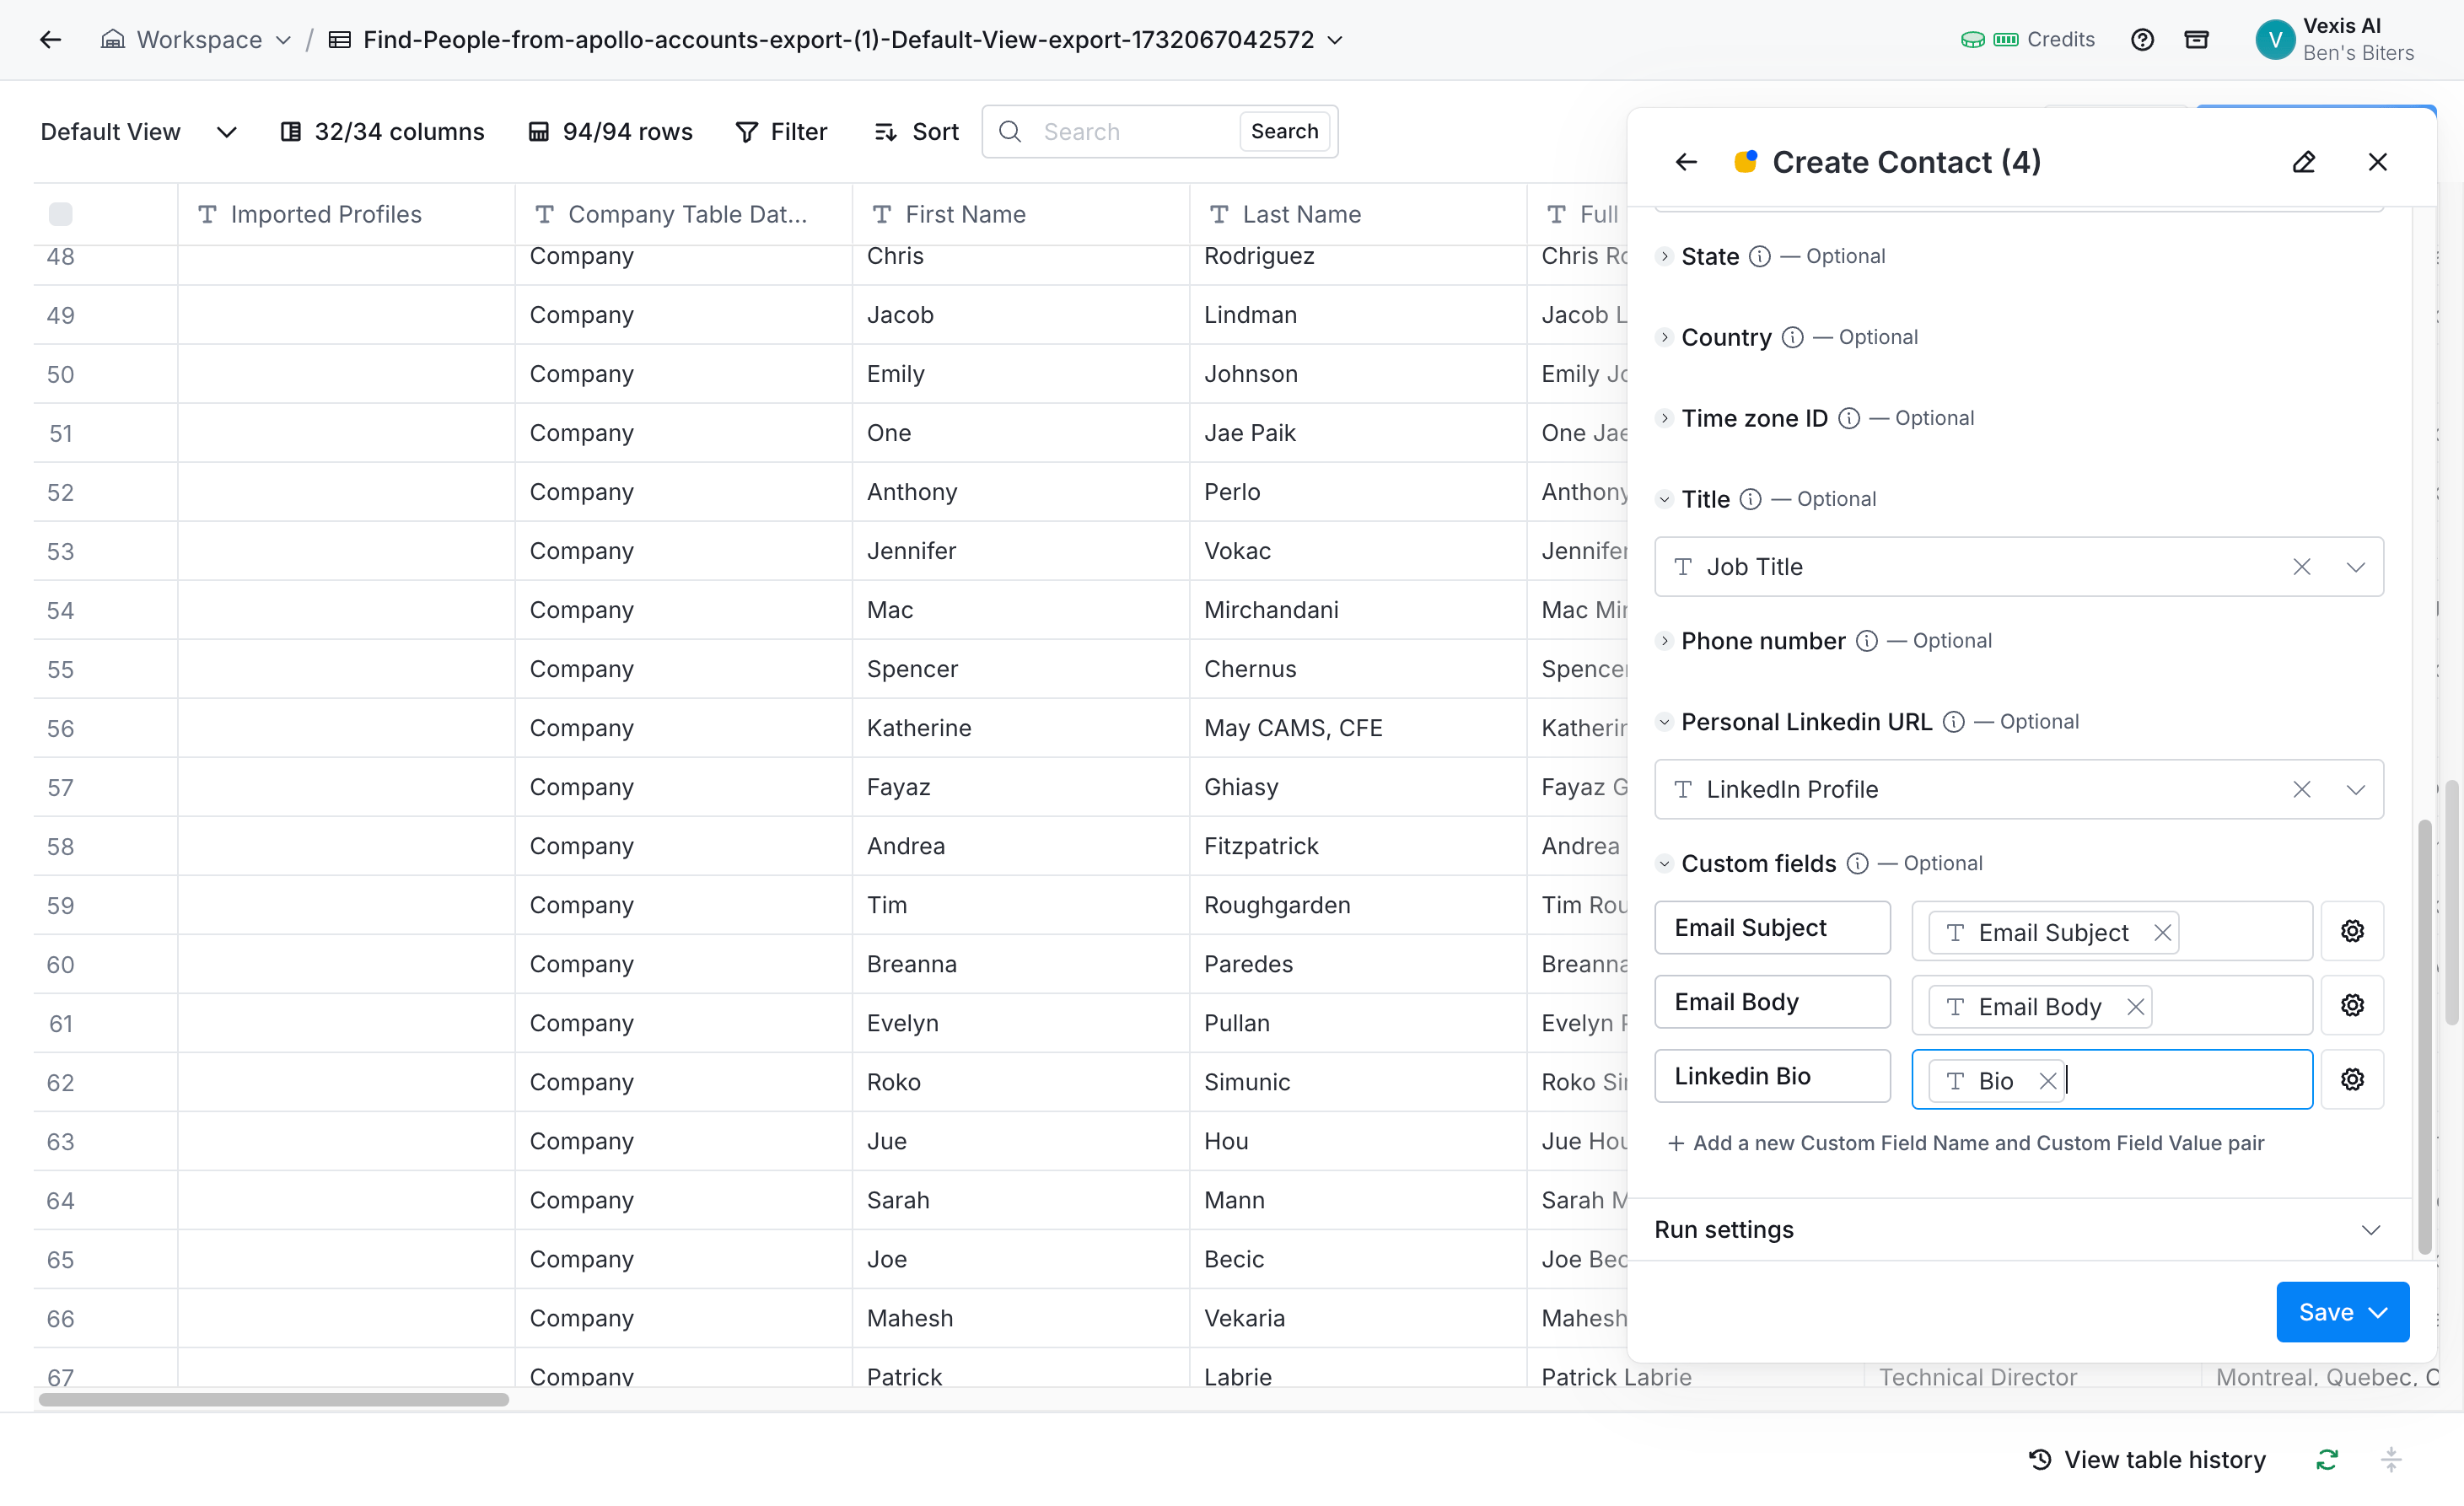Open the LinkedIn Profile column dropdown arrow
This screenshot has height=1506, width=2464.
[x=2355, y=790]
